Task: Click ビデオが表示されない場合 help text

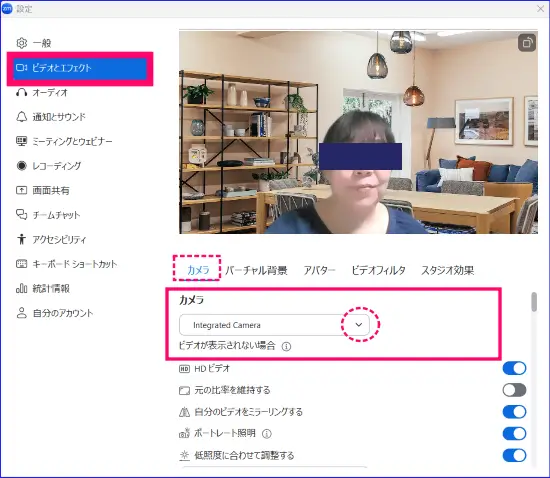Action: [227, 346]
